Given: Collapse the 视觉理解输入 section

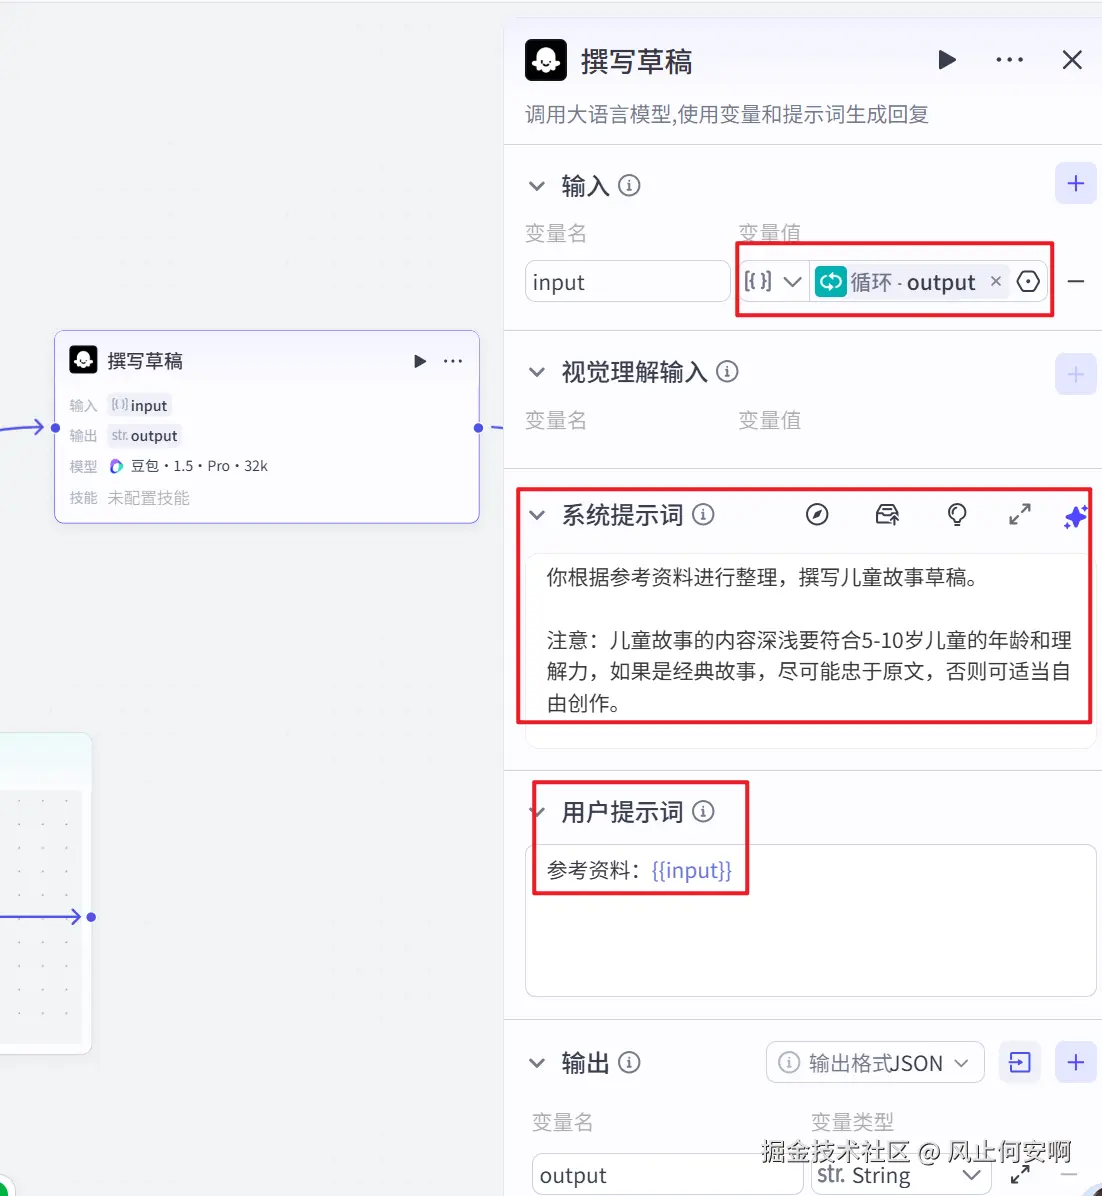Looking at the screenshot, I should pos(537,371).
